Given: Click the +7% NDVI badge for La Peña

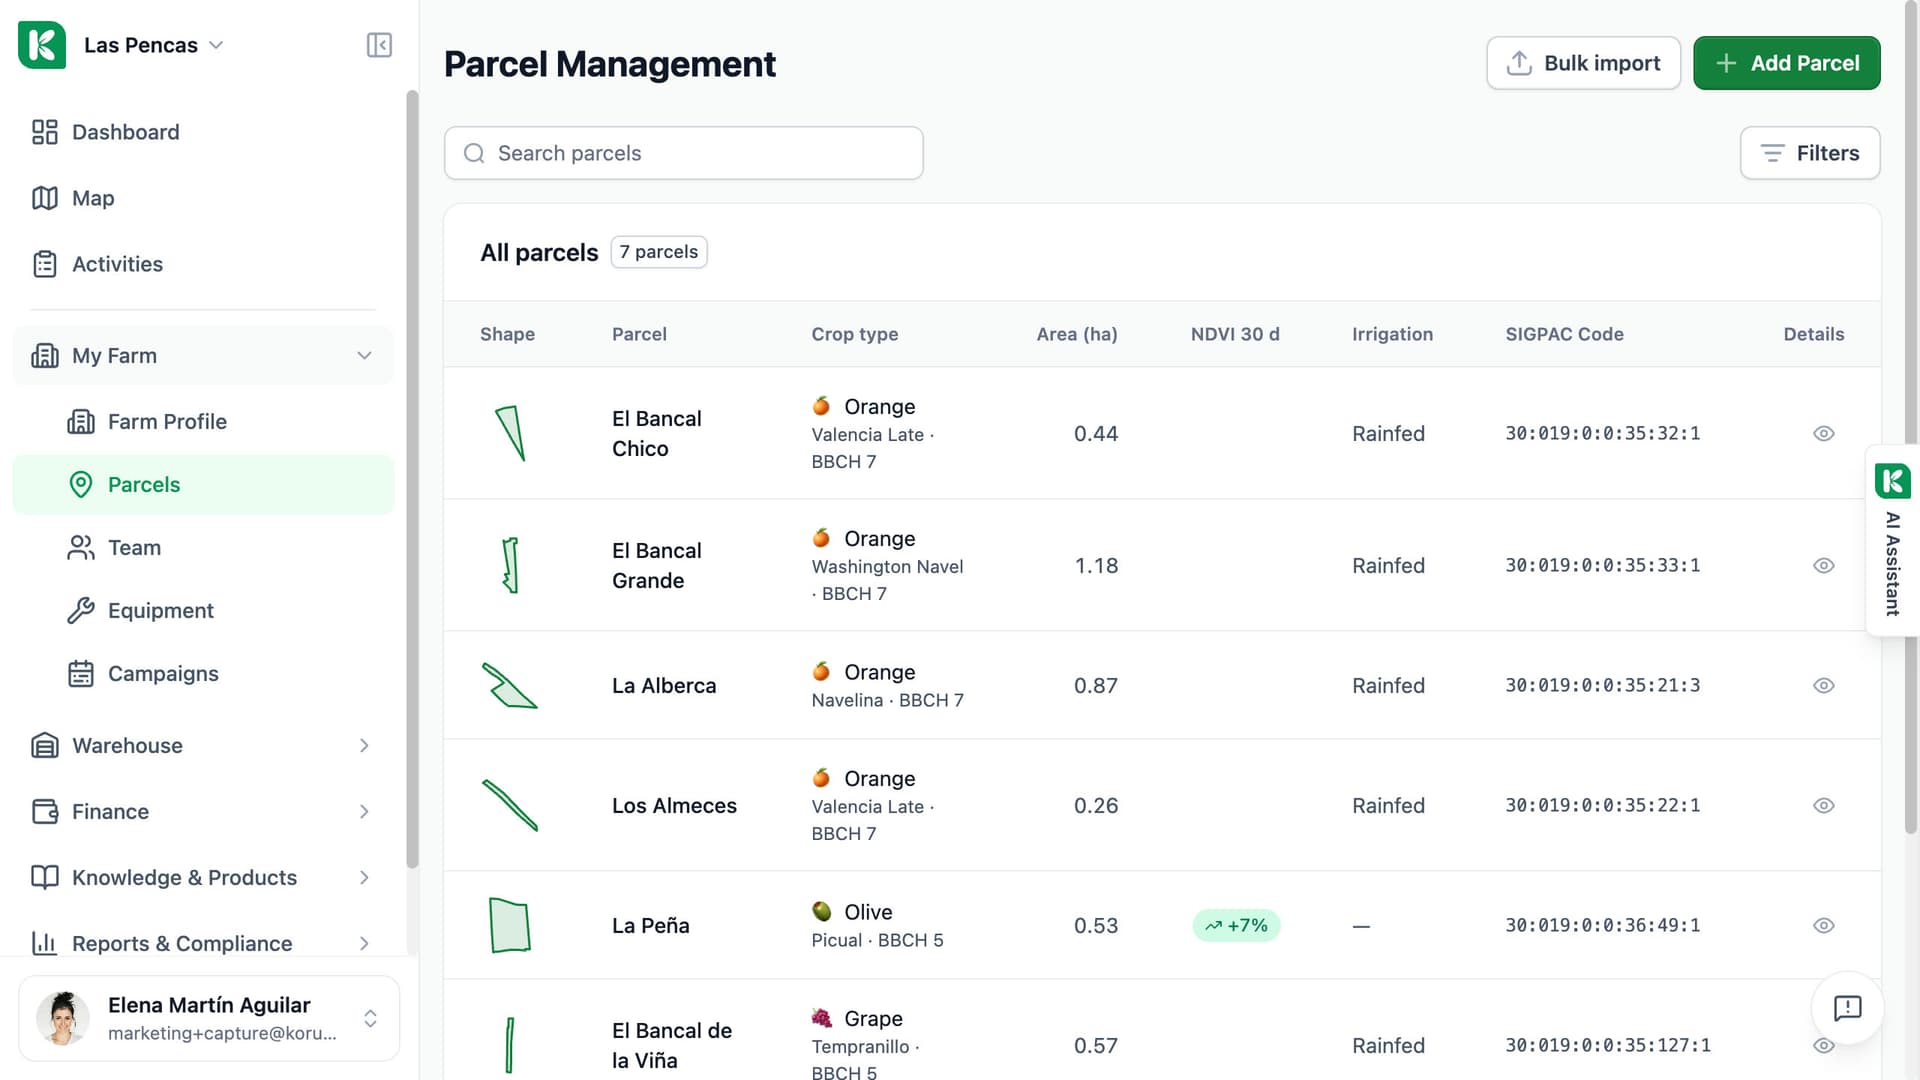Looking at the screenshot, I should point(1236,926).
